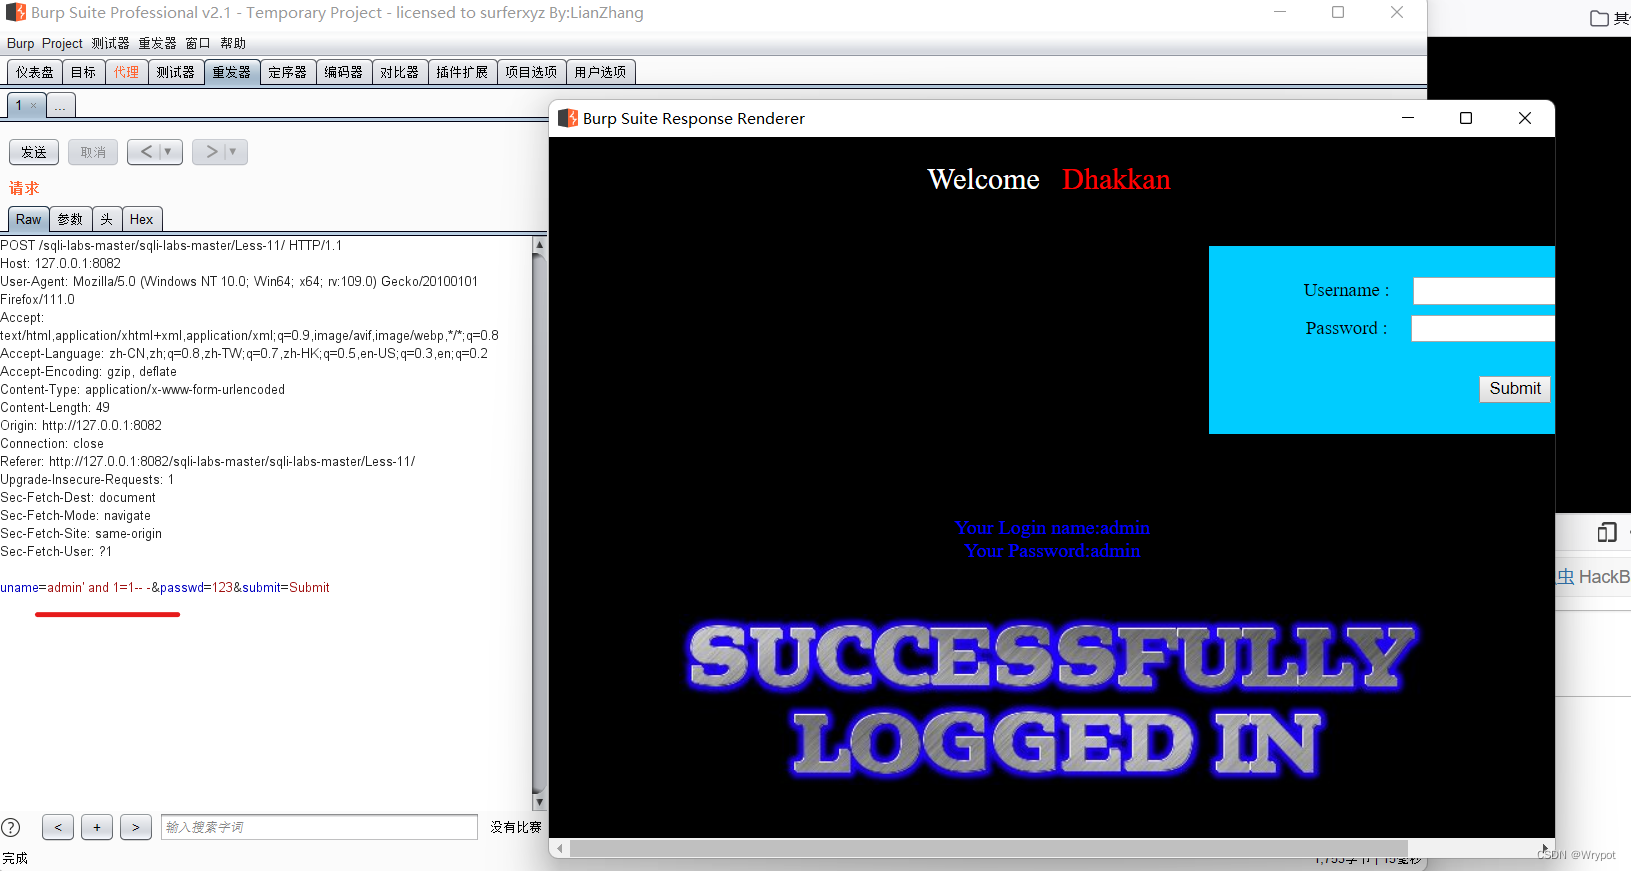
Task: Switch to the 编码器 tab
Action: pos(344,72)
